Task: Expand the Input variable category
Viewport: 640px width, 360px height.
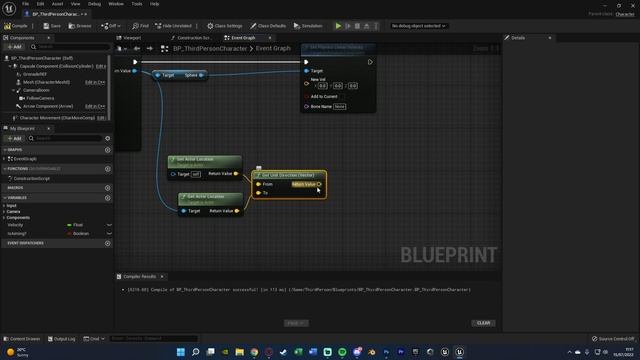Action: [4, 206]
